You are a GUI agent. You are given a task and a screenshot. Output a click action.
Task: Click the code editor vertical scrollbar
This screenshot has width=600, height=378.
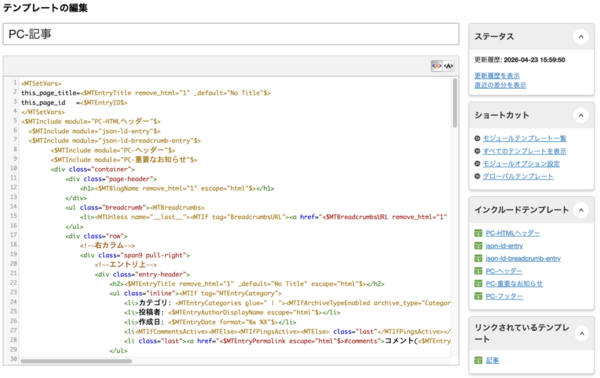(x=455, y=103)
